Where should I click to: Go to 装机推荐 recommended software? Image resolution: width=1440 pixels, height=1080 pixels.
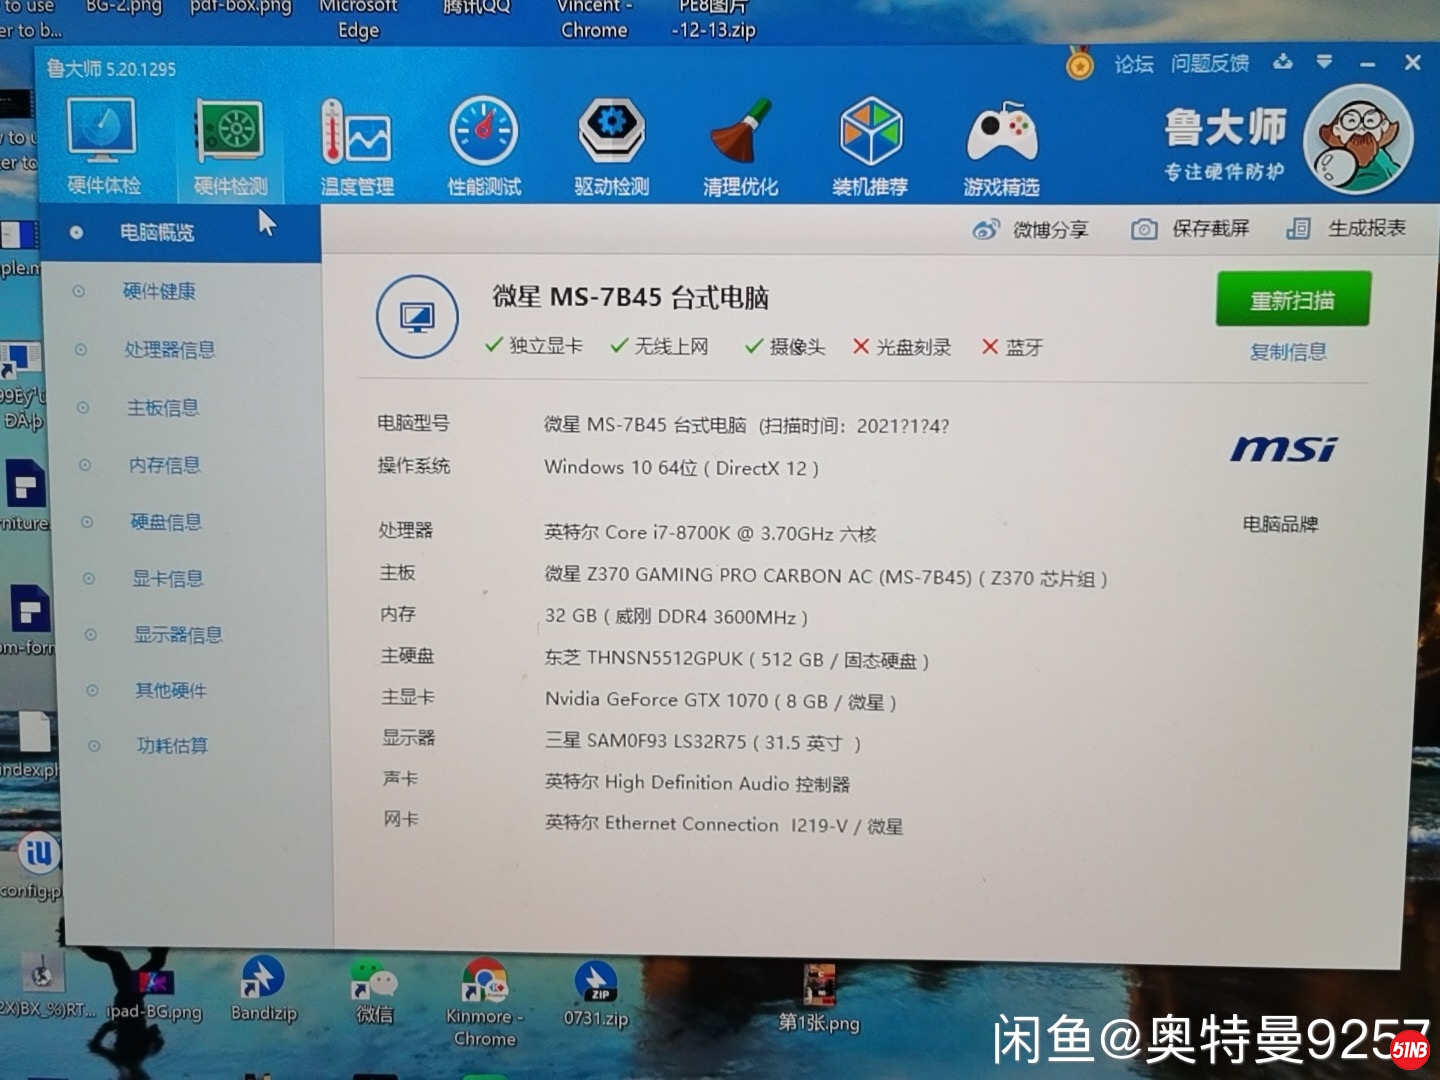[870, 147]
